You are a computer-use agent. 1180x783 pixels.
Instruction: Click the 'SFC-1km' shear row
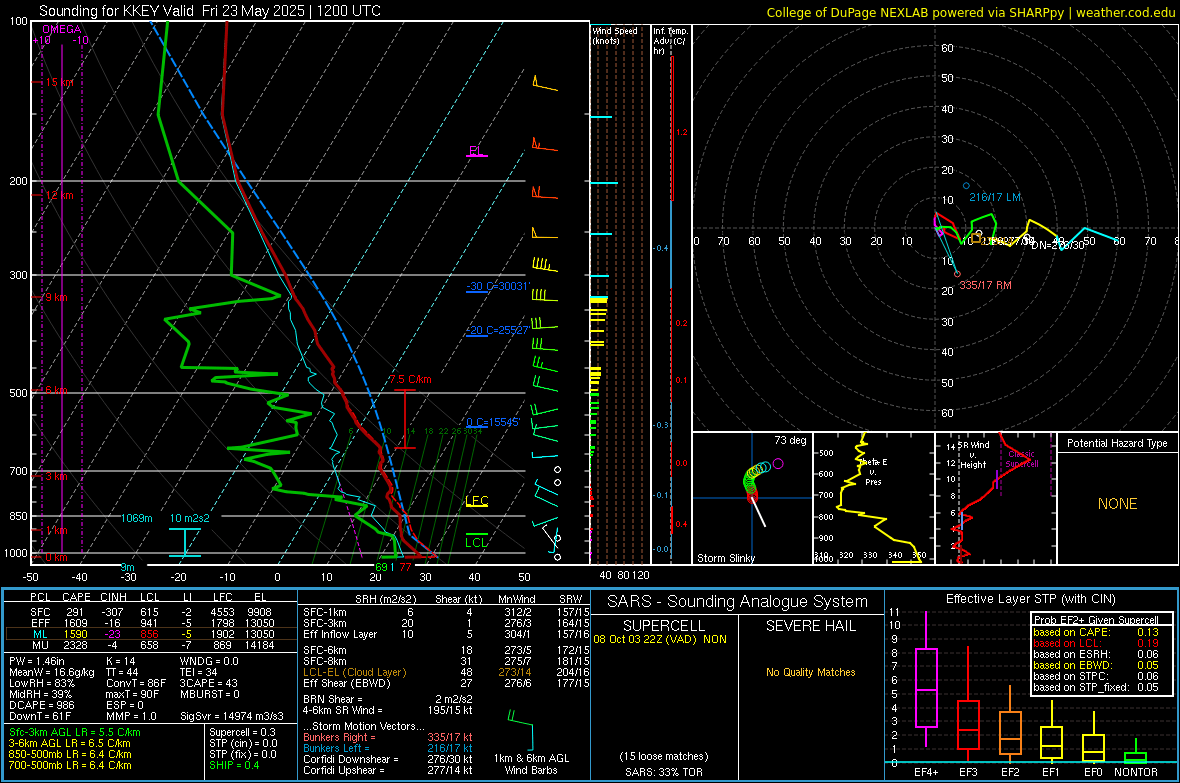click(x=446, y=612)
